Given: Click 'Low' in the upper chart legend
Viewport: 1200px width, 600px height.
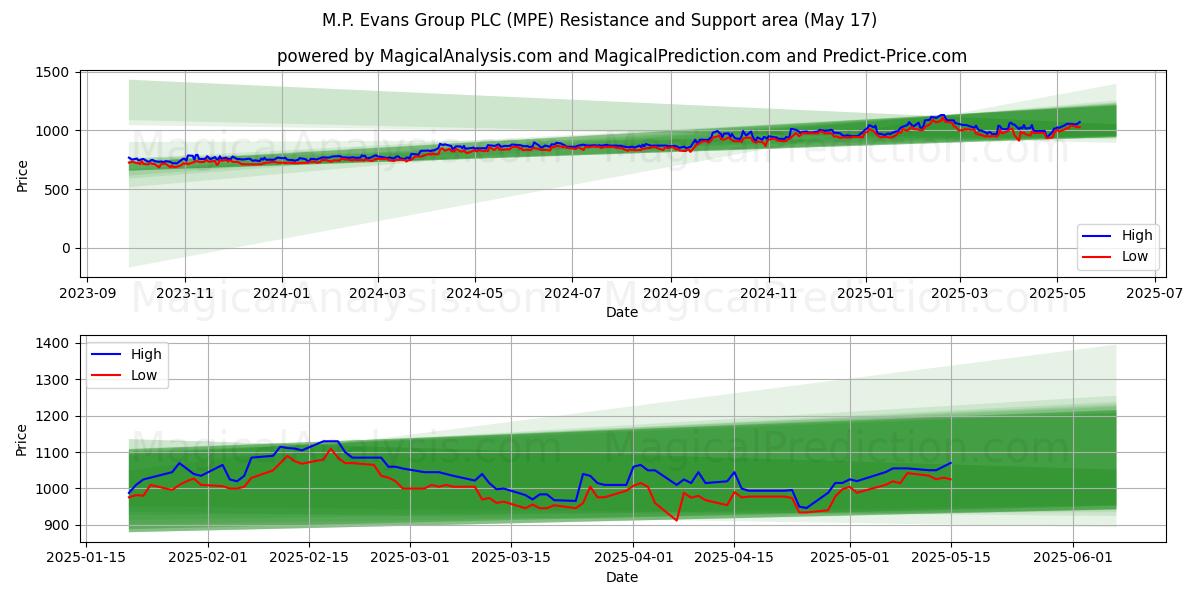Looking at the screenshot, I should 1135,256.
